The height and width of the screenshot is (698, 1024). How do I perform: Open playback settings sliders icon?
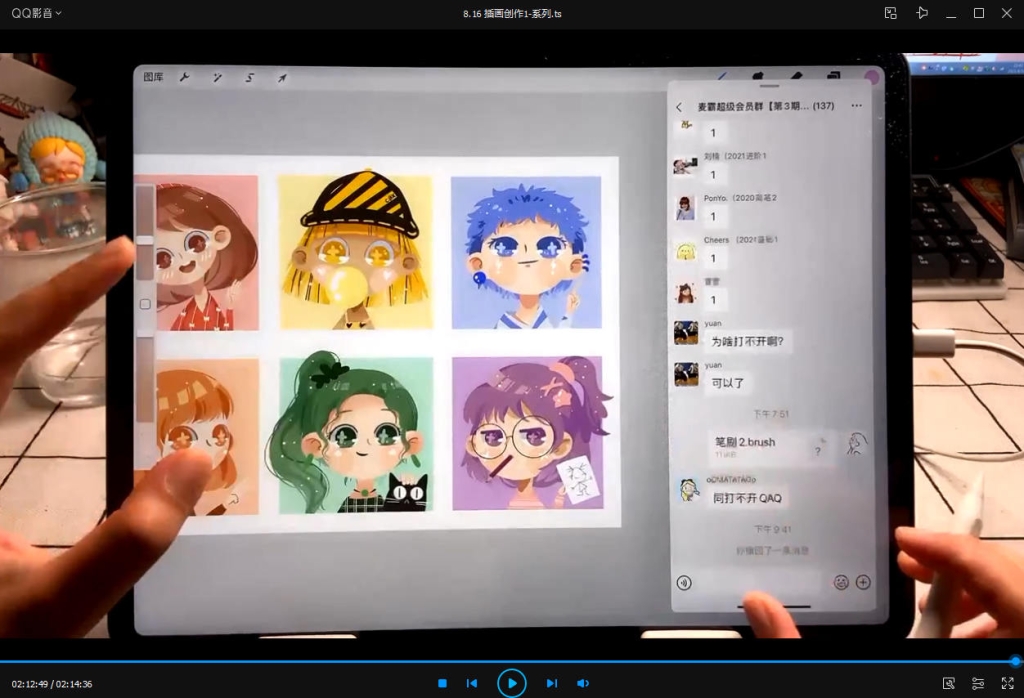pyautogui.click(x=978, y=683)
